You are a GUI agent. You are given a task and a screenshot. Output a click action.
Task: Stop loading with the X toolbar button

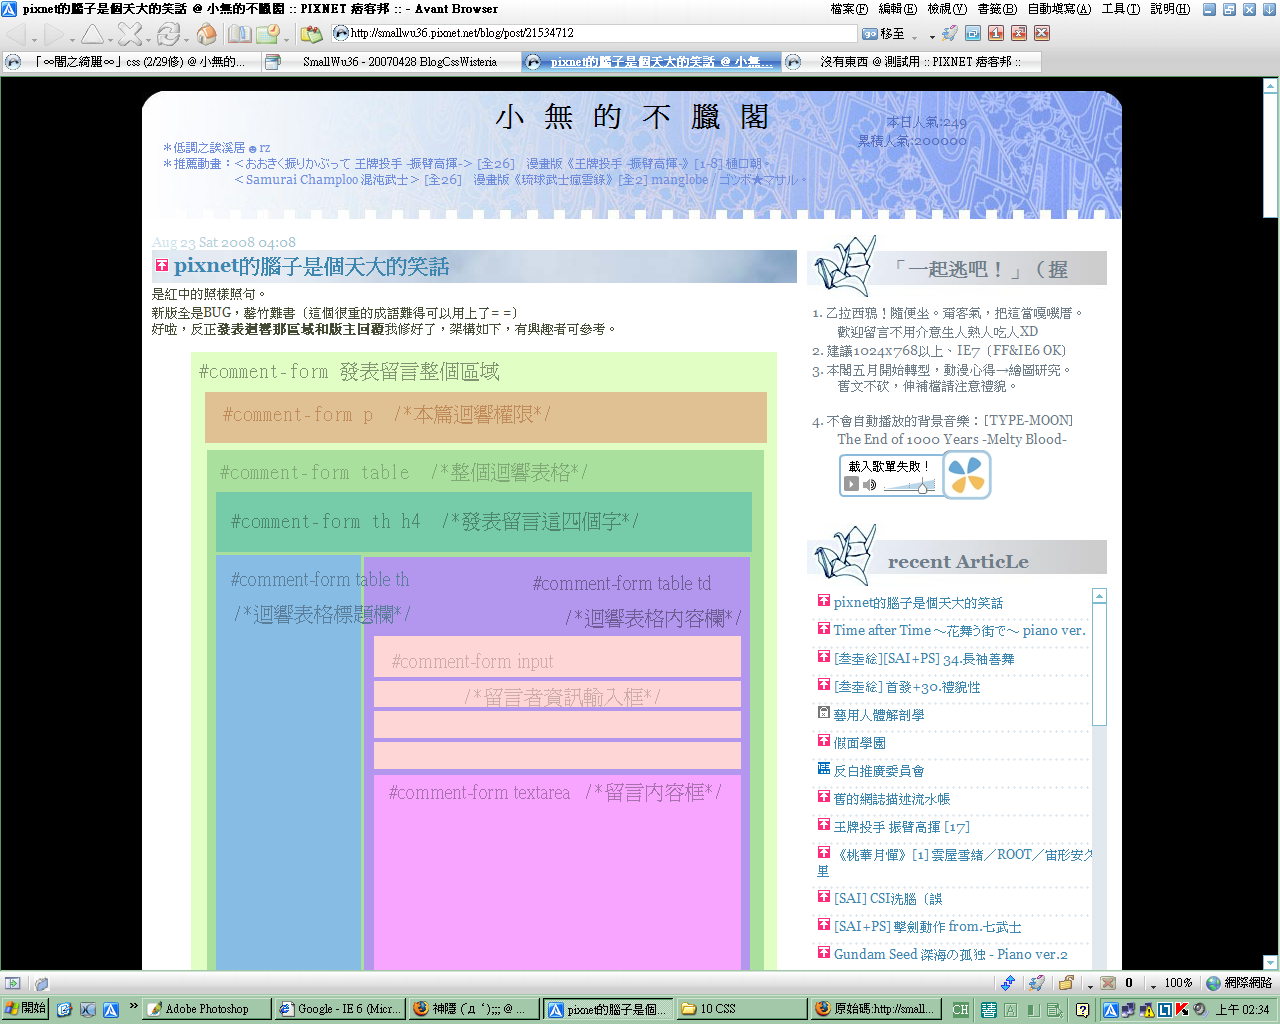pyautogui.click(x=128, y=35)
